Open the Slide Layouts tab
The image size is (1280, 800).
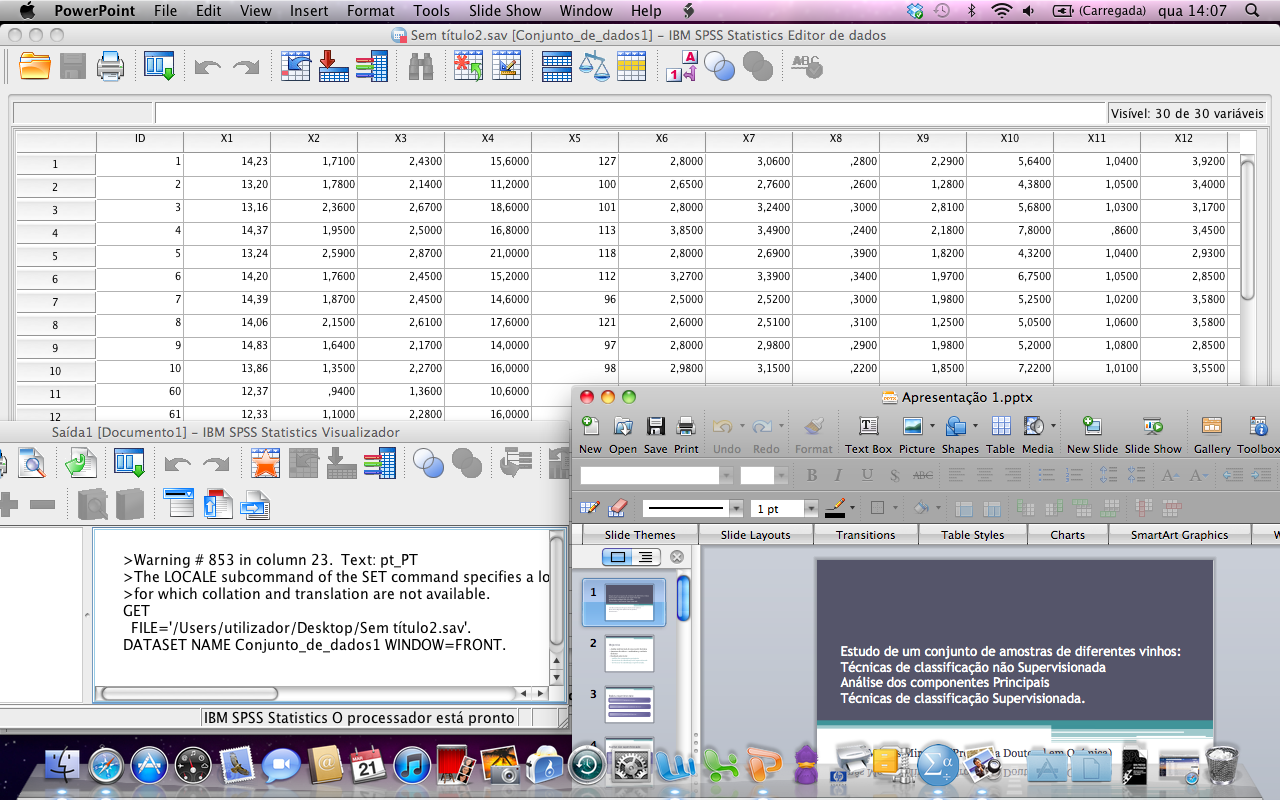755,535
